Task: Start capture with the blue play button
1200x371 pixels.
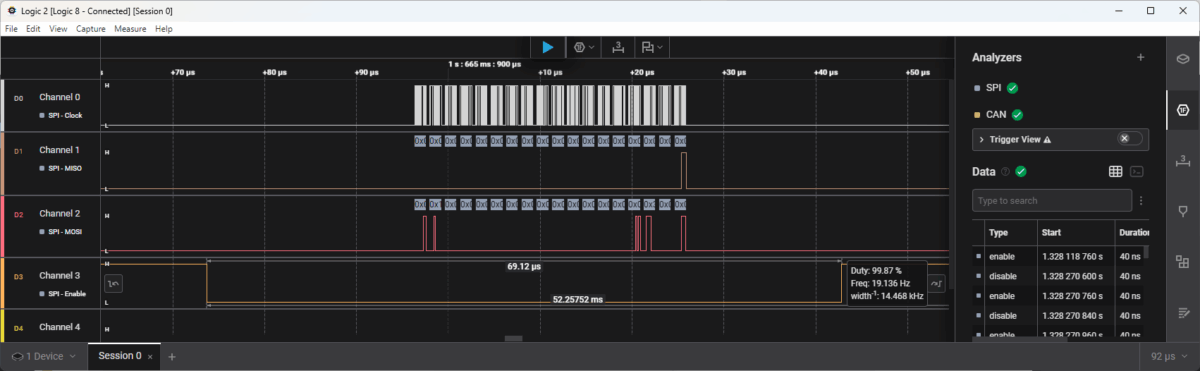Action: click(547, 47)
